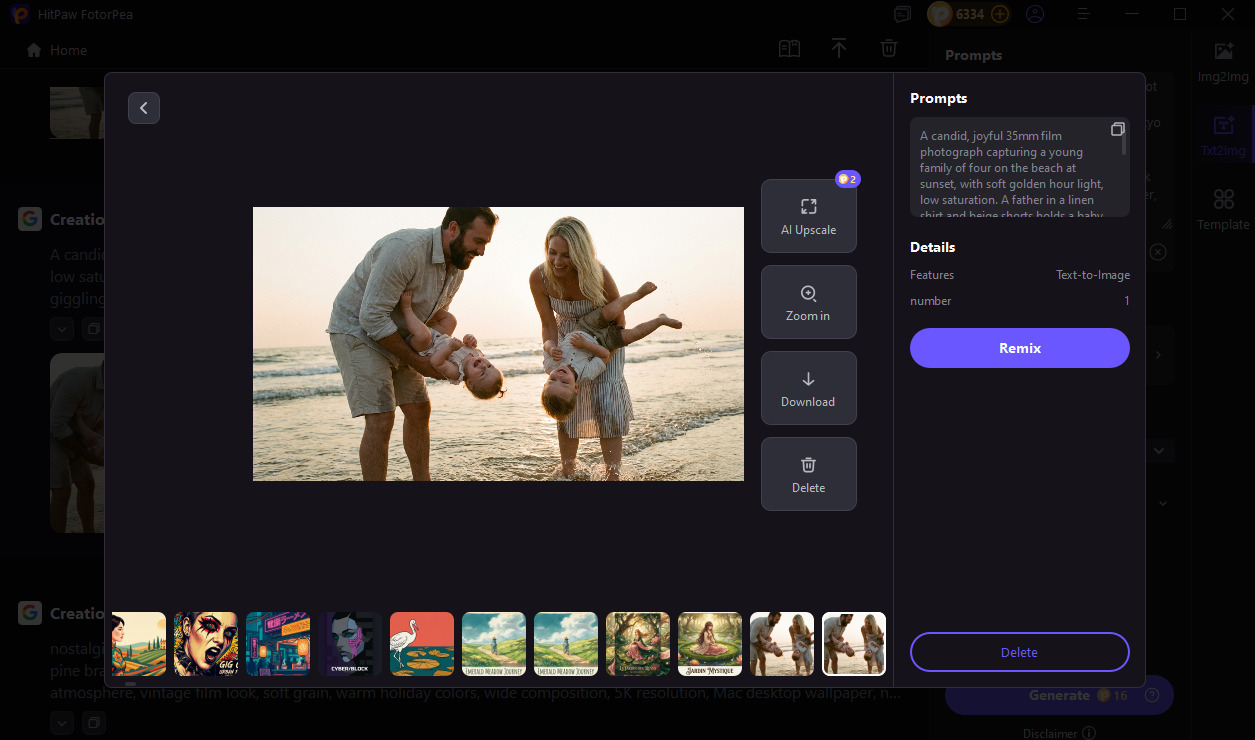Expand the chevron on the right edge
Viewport: 1255px width, 740px height.
click(x=1158, y=449)
